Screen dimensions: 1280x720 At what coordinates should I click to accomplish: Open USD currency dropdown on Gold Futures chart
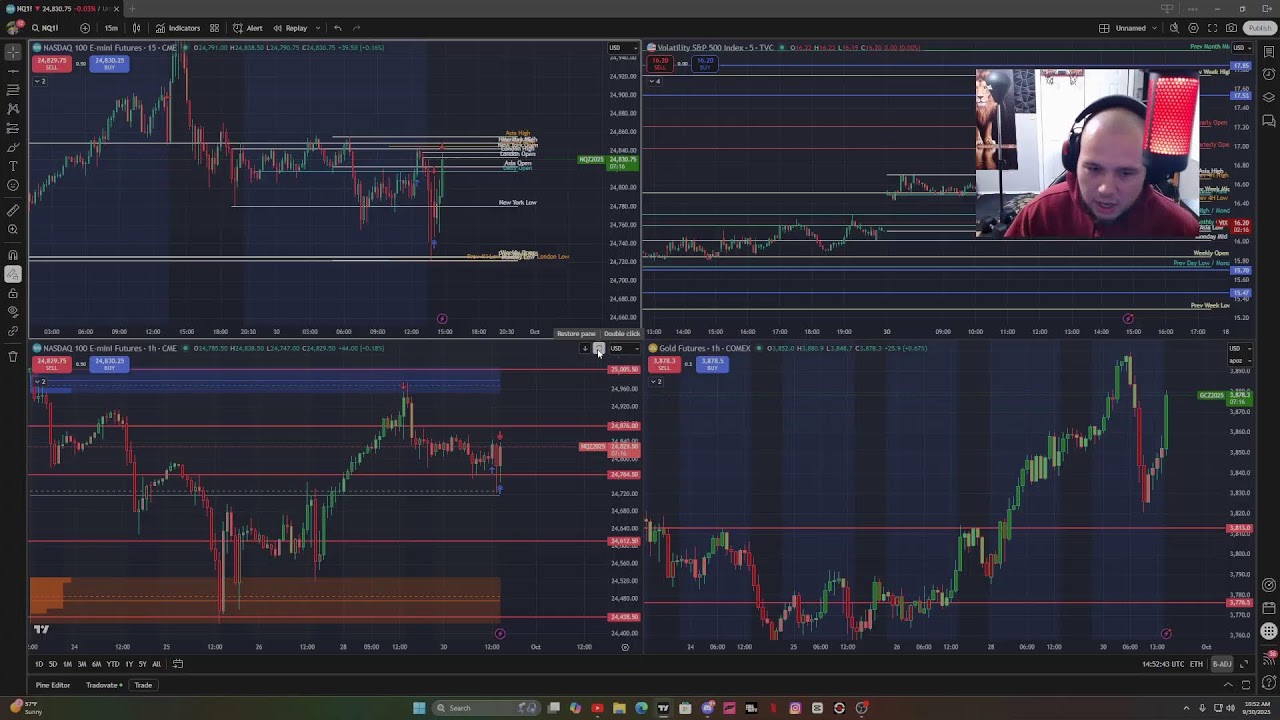pos(1238,348)
